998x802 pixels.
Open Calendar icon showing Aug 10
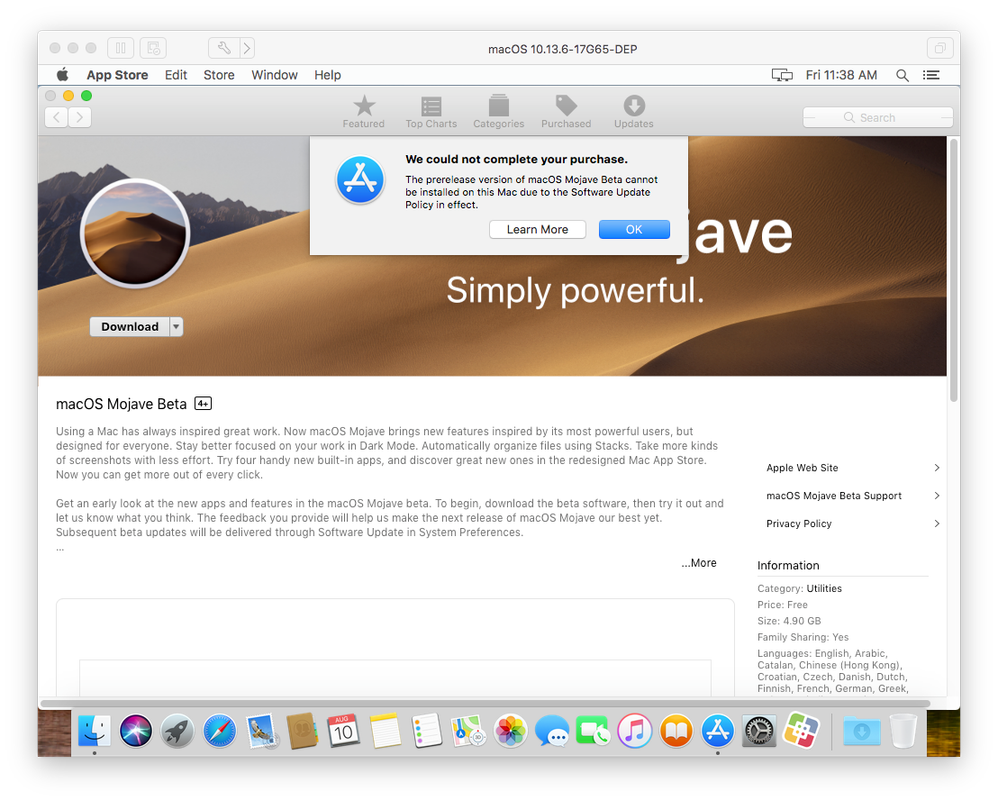click(x=344, y=730)
